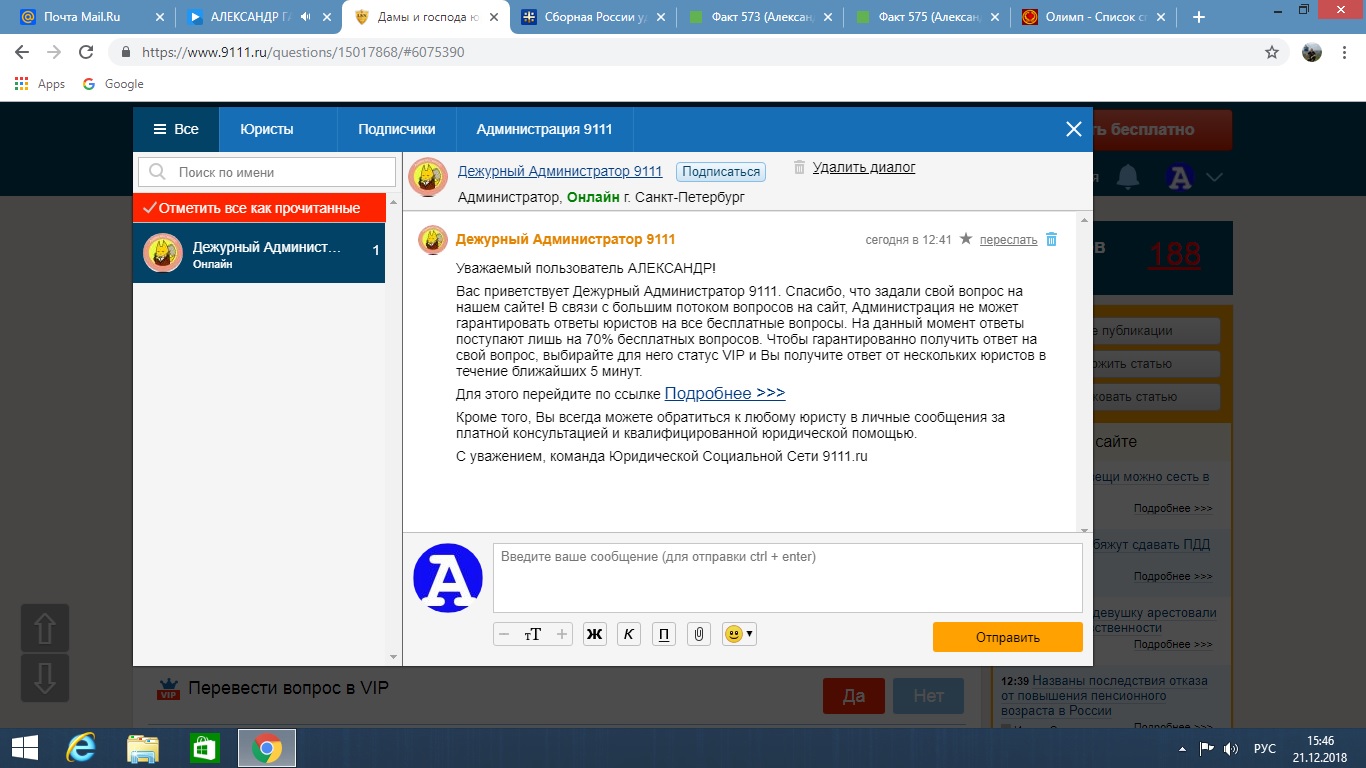Open a new browser tab with plus
The width and height of the screenshot is (1366, 768).
coord(1199,17)
